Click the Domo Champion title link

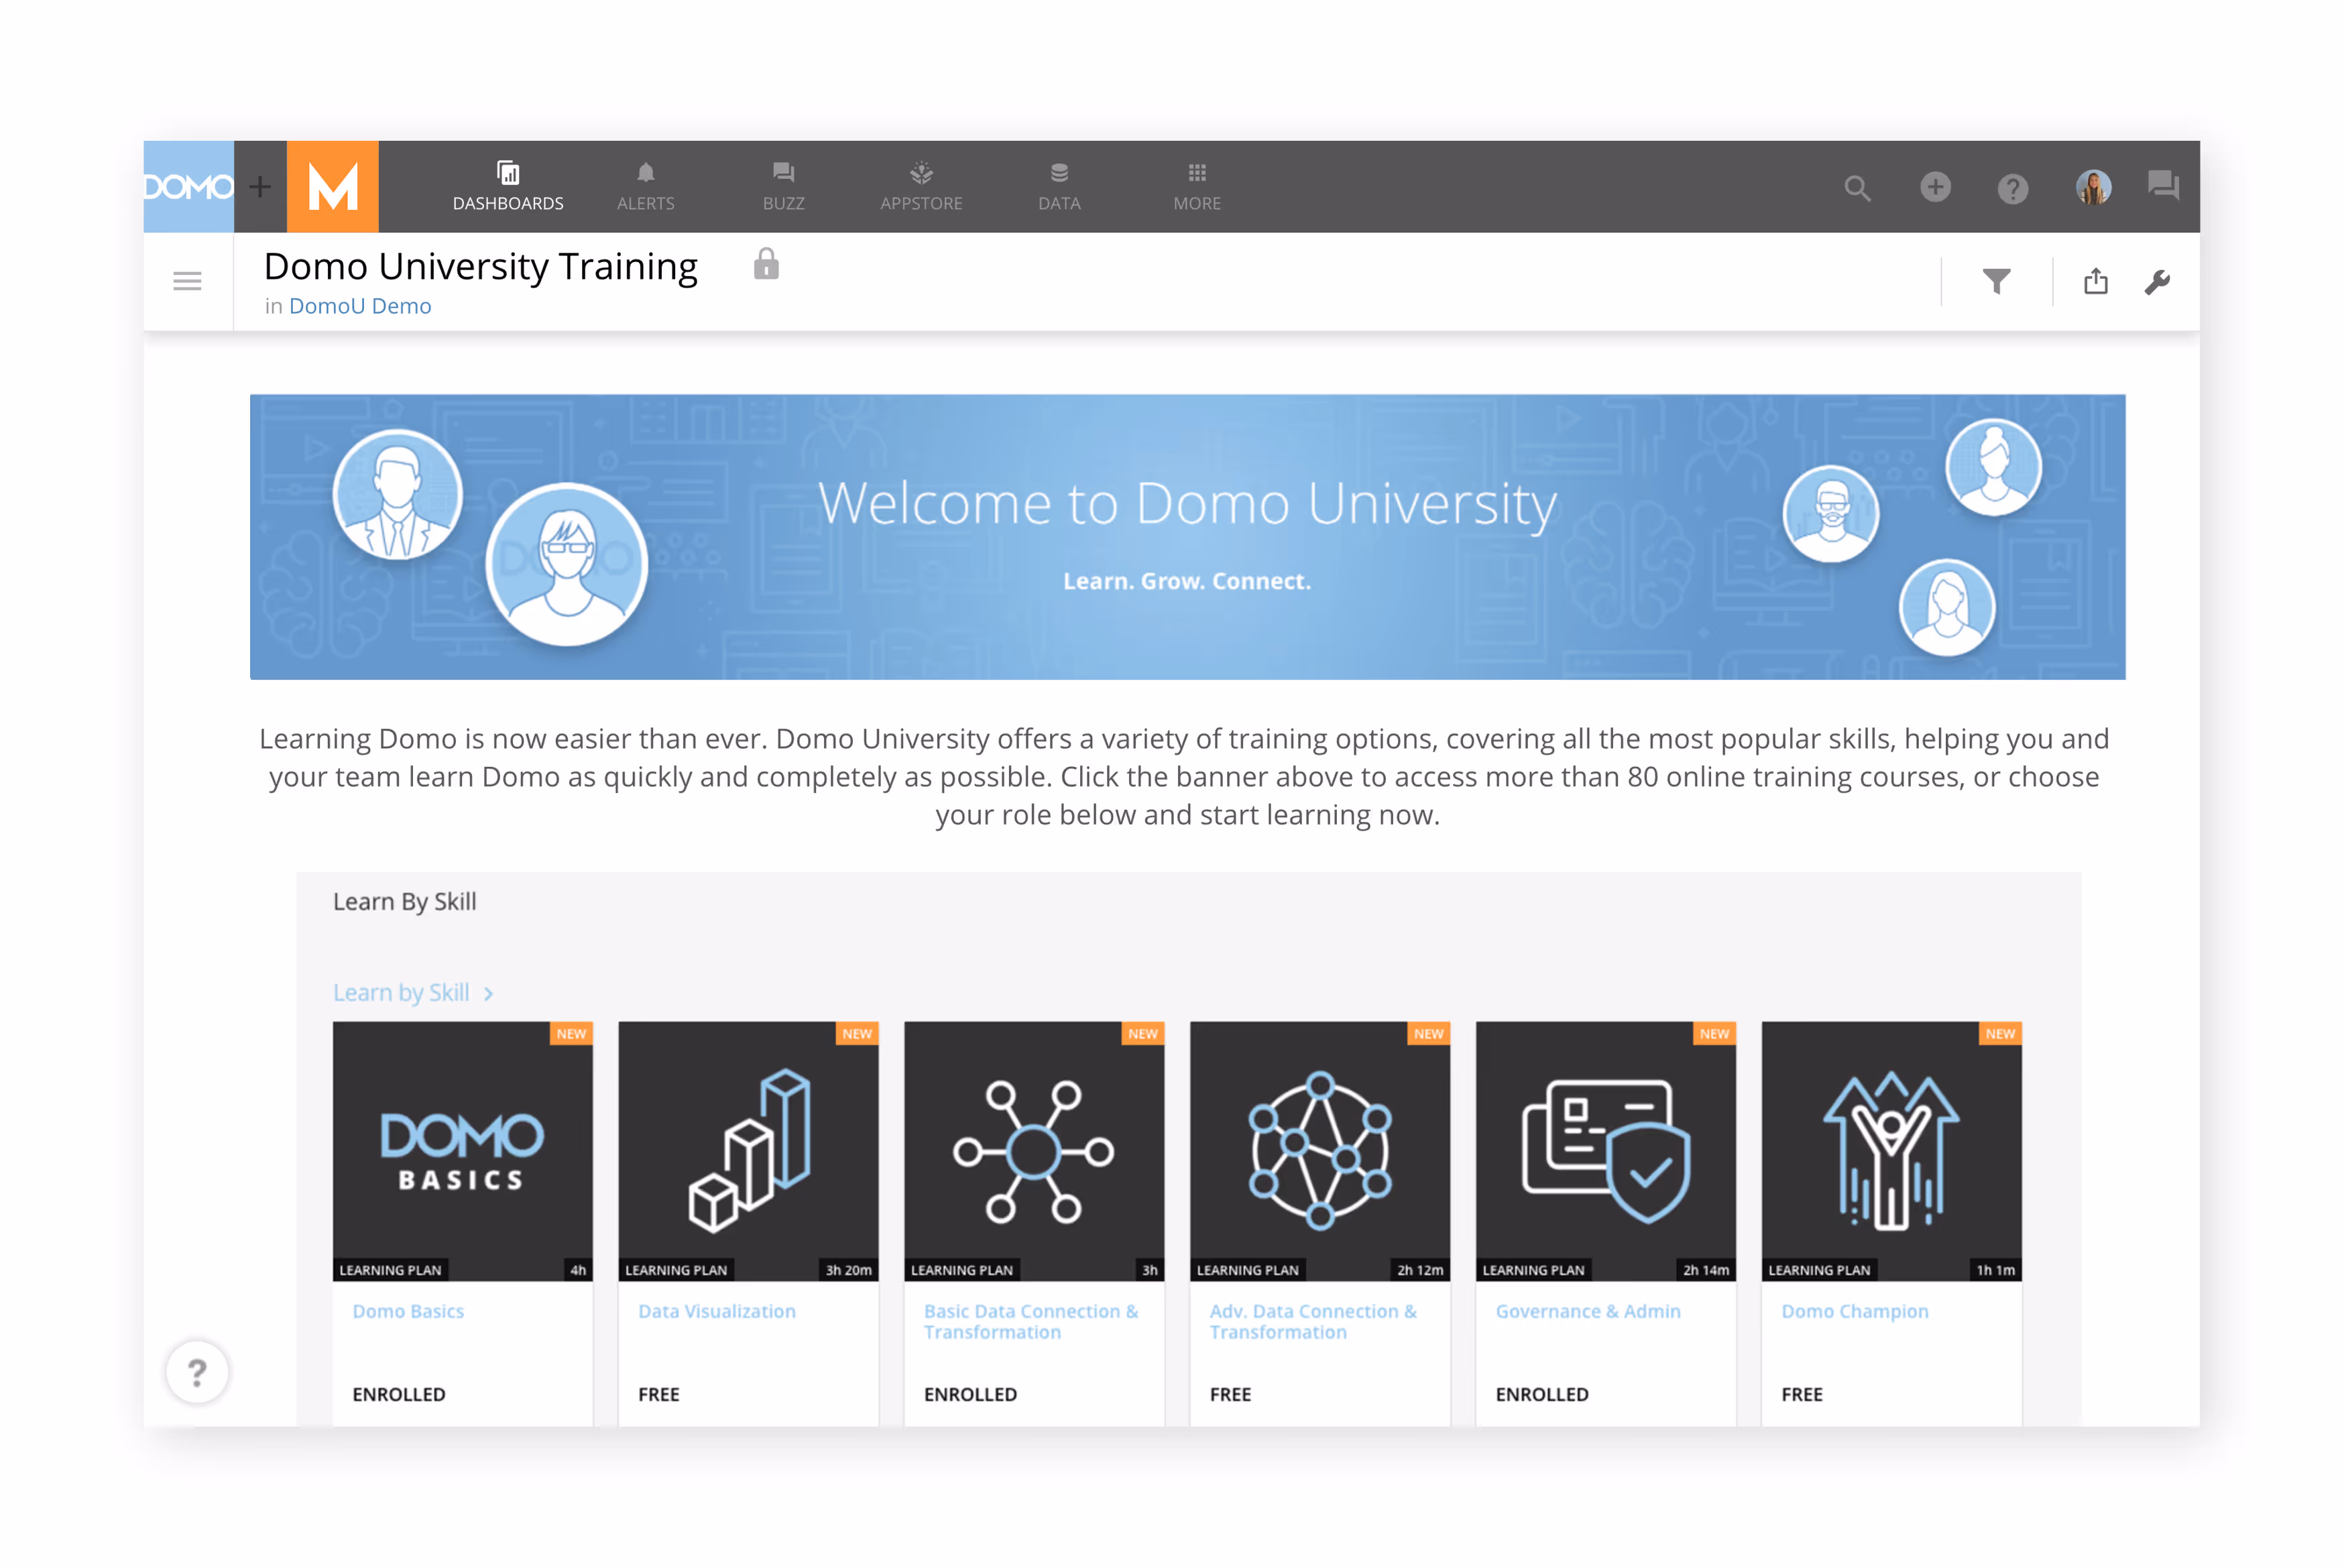point(1855,1311)
